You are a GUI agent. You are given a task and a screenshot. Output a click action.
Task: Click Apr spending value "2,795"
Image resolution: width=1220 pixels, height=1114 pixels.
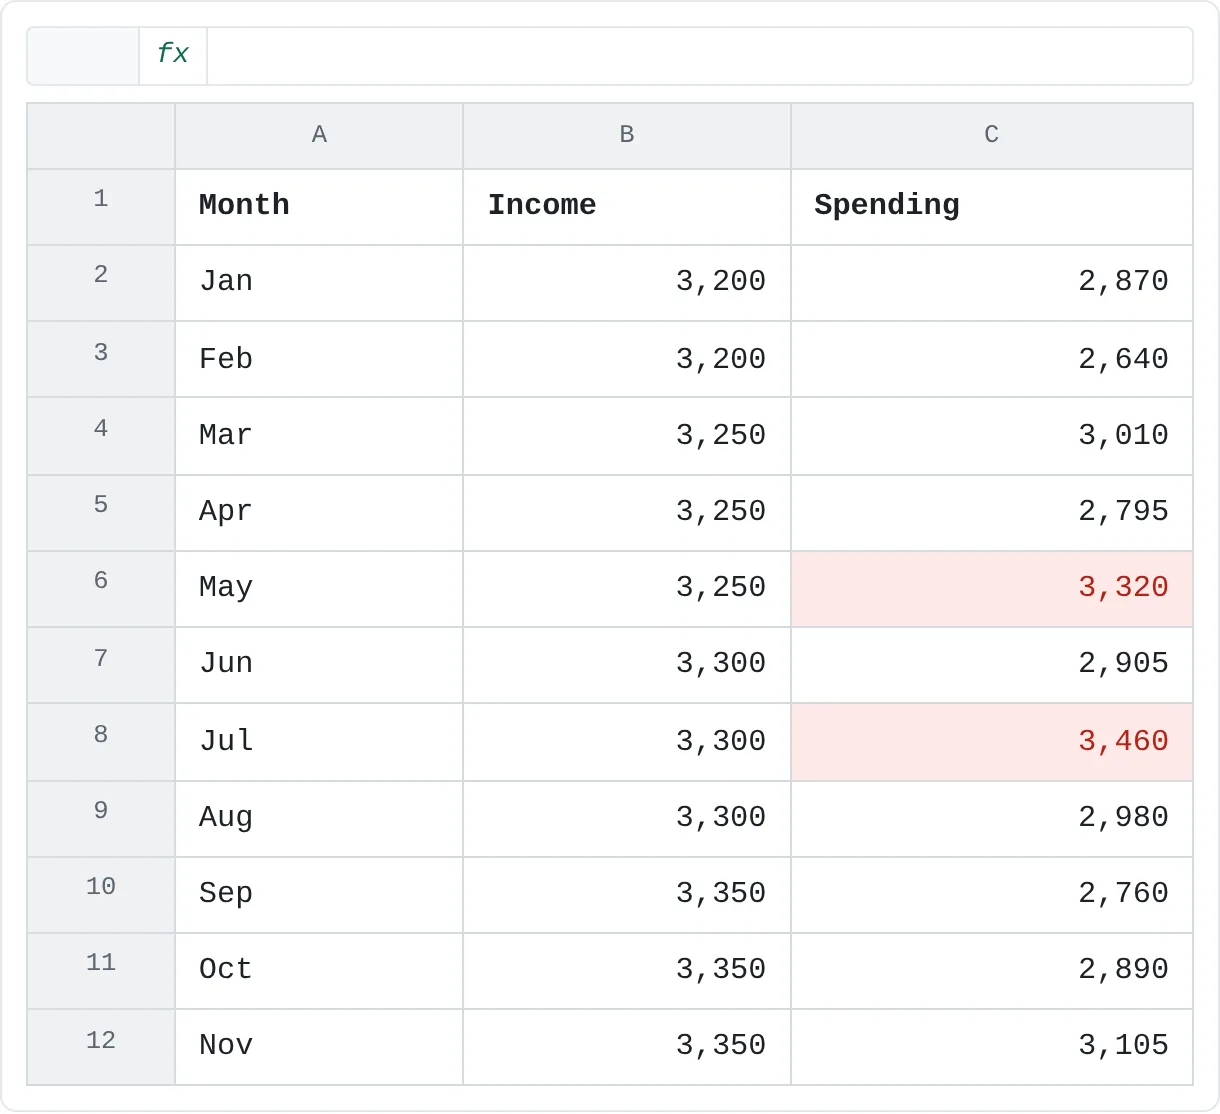[992, 512]
